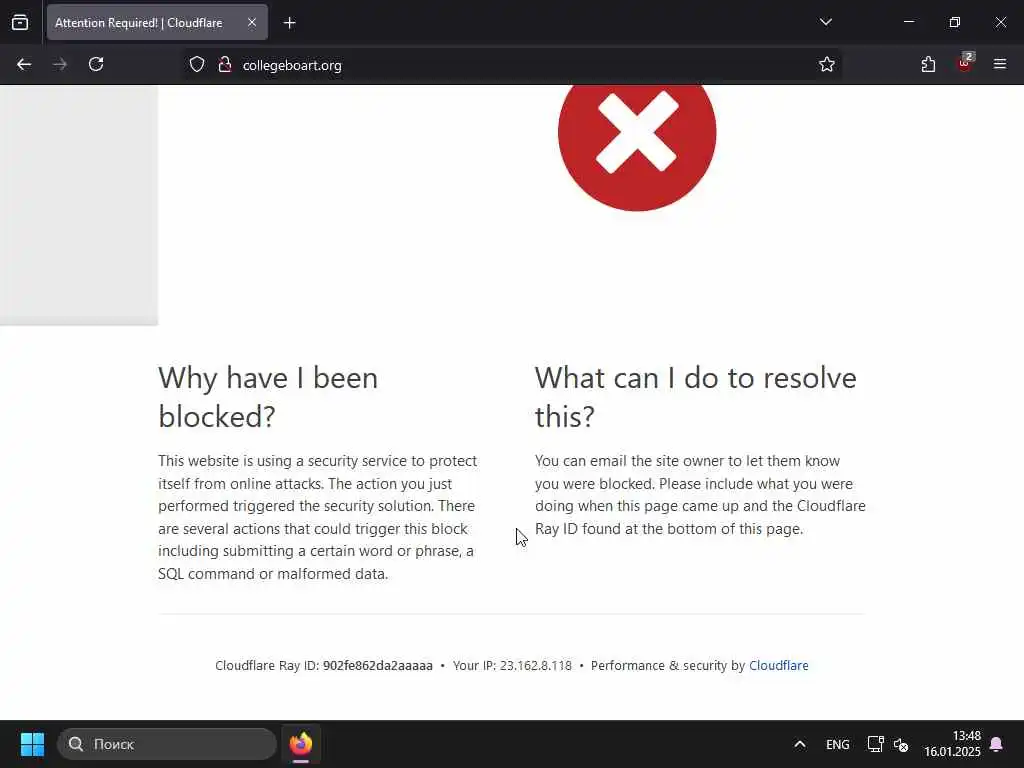The image size is (1024, 768).
Task: Open the Extensions puzzle icon
Action: (x=928, y=65)
